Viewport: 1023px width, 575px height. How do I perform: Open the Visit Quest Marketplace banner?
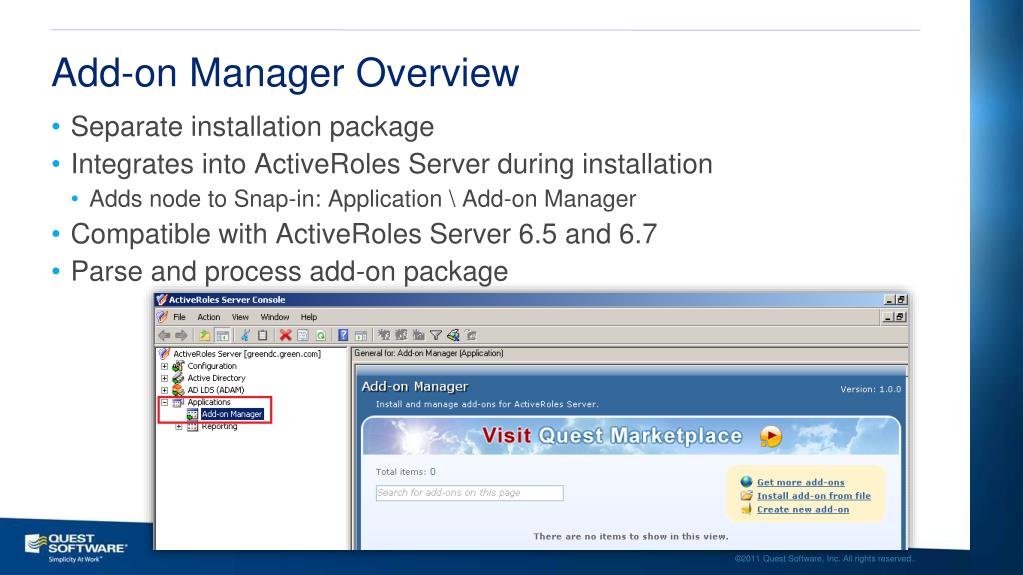[x=631, y=436]
